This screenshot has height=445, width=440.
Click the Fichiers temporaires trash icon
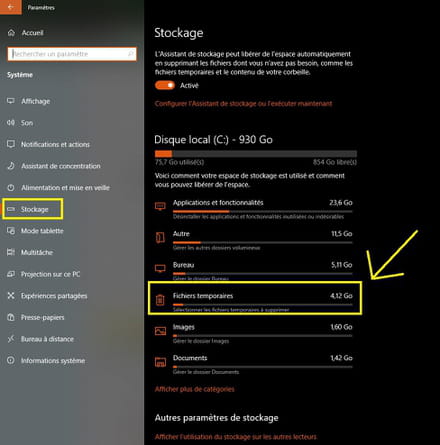point(160,300)
